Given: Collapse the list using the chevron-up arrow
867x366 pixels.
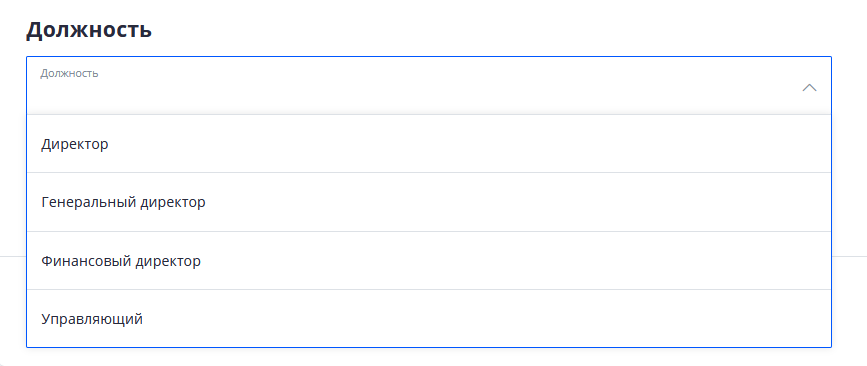Looking at the screenshot, I should 809,88.
